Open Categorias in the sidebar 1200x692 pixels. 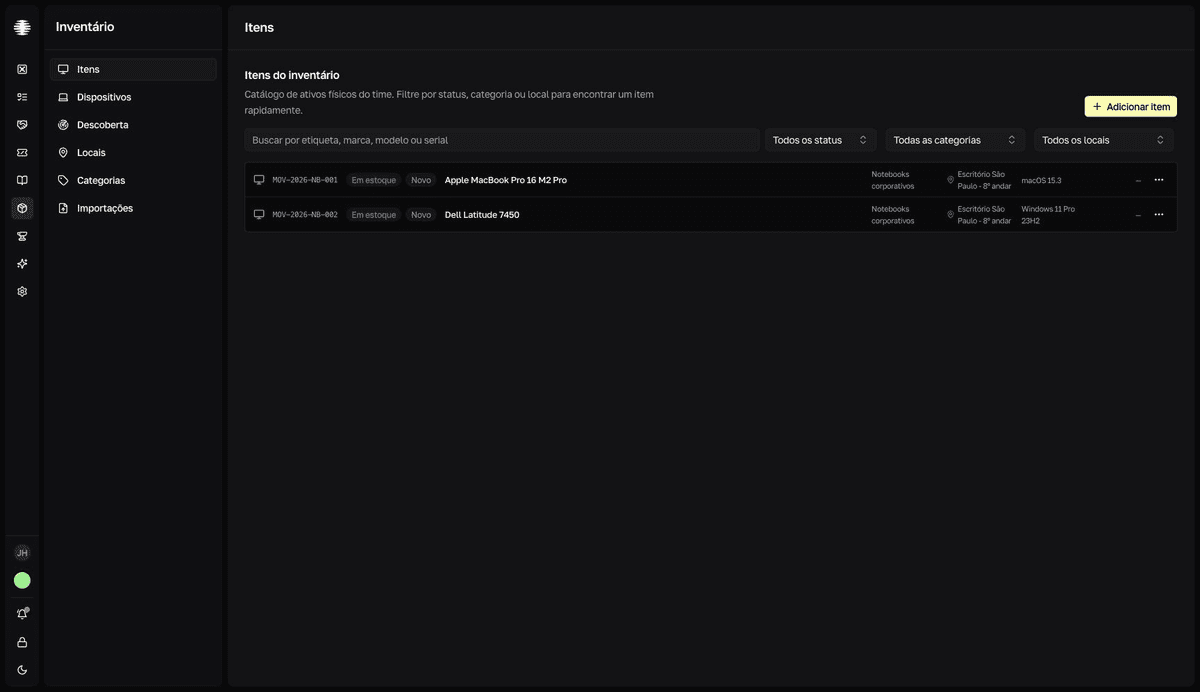(133, 180)
